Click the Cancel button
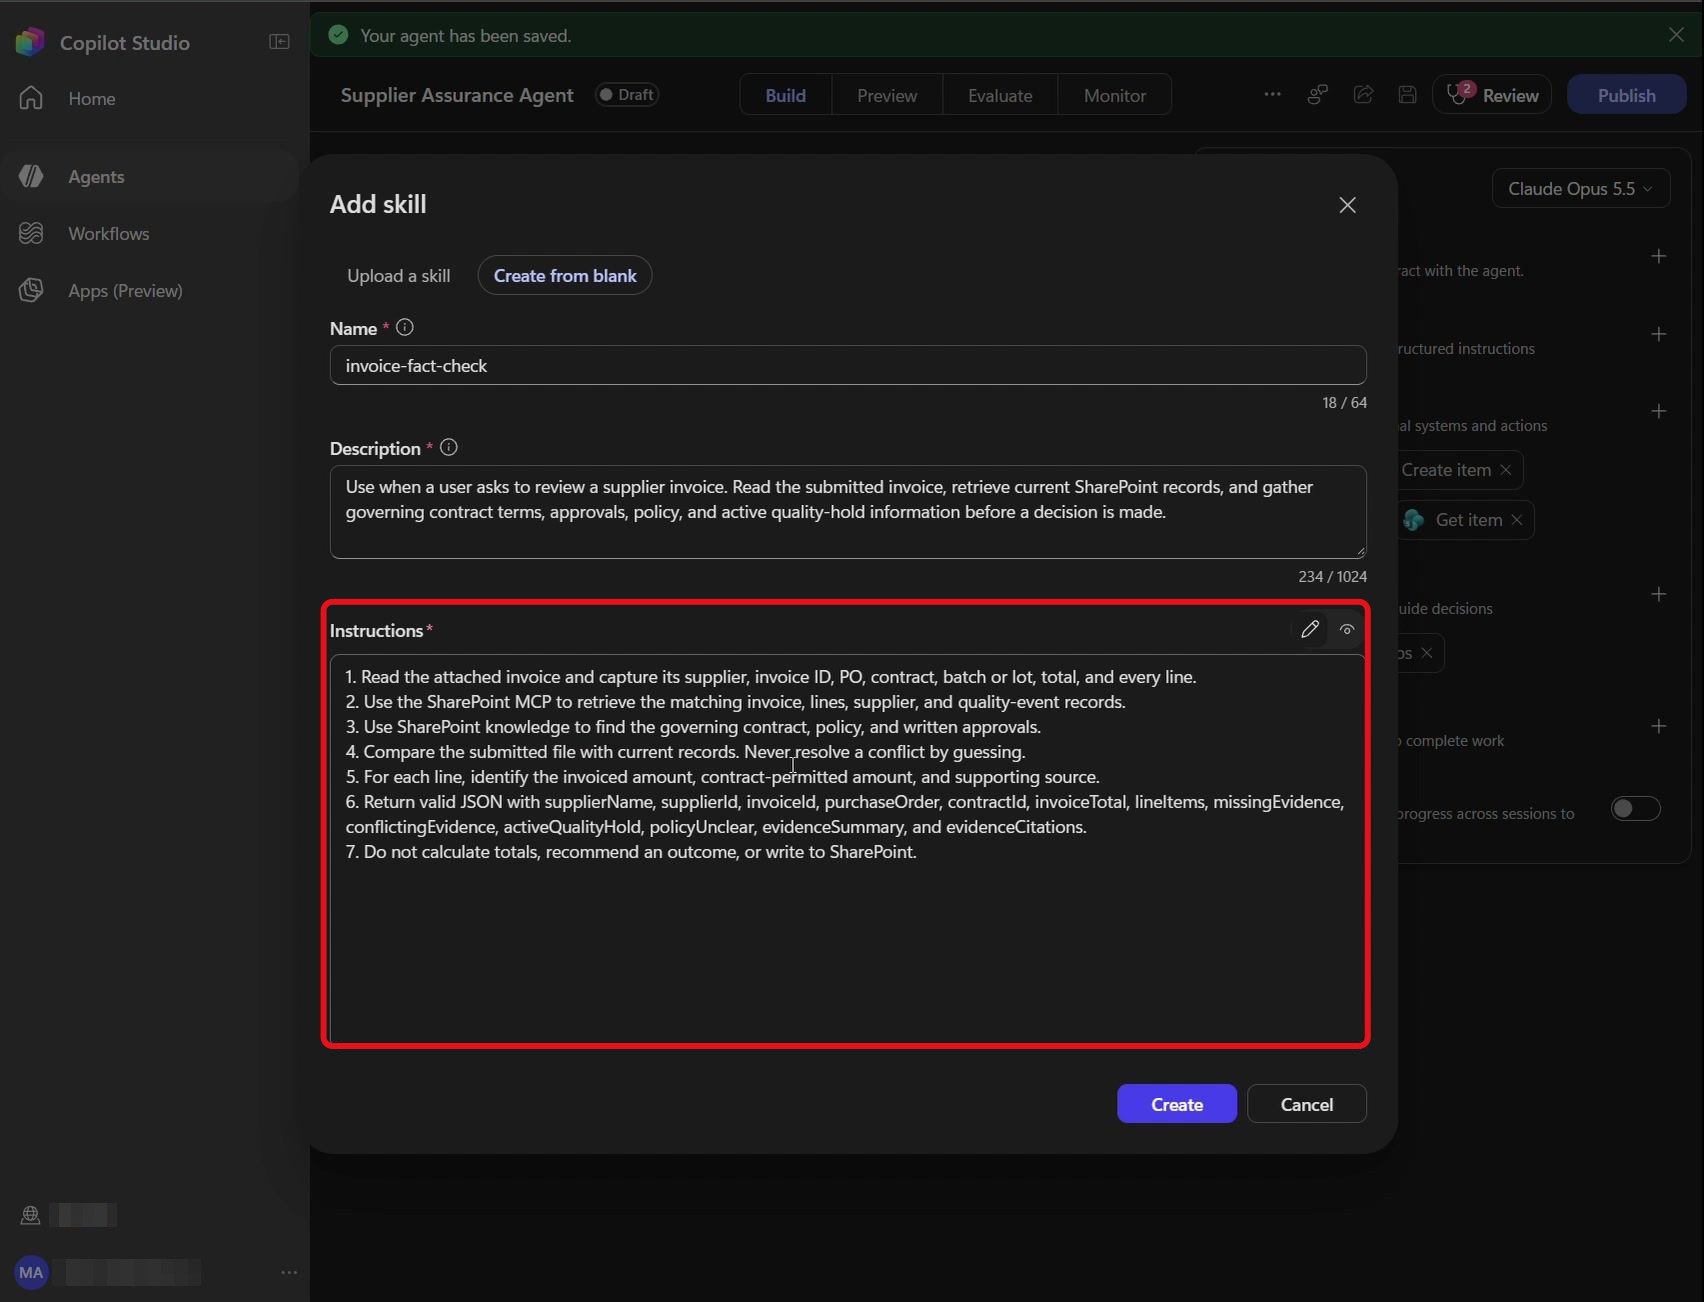Screen dimensions: 1704x1302 (1306, 1104)
